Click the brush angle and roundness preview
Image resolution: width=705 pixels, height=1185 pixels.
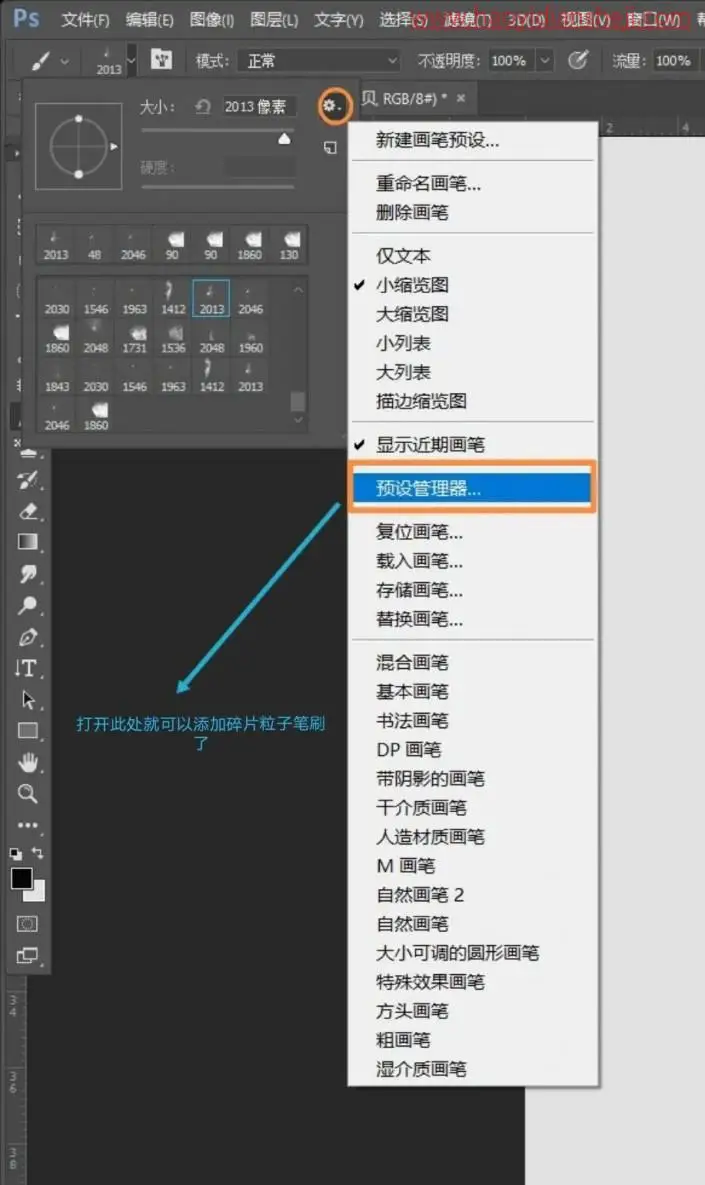[x=79, y=146]
